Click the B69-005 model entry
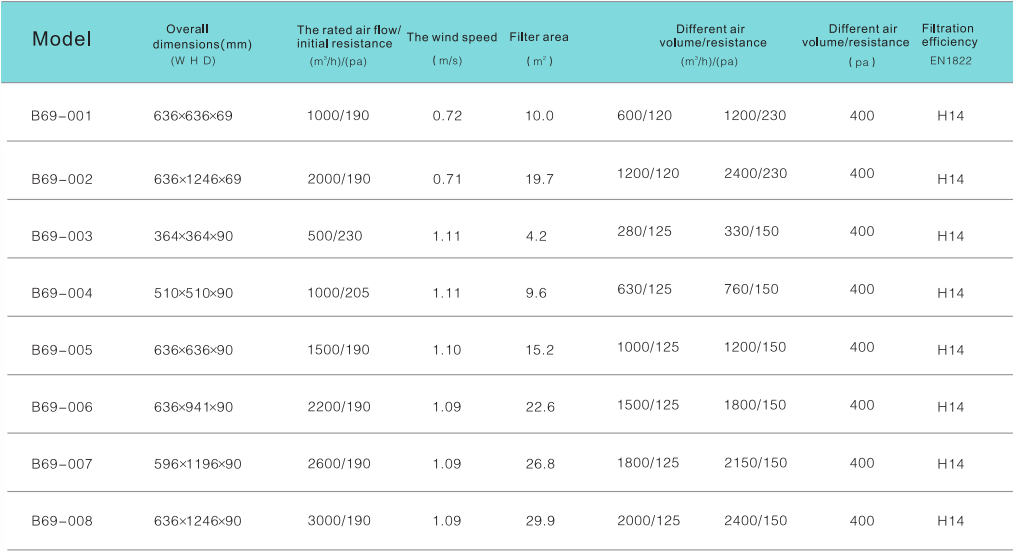1014x553 pixels. point(62,350)
